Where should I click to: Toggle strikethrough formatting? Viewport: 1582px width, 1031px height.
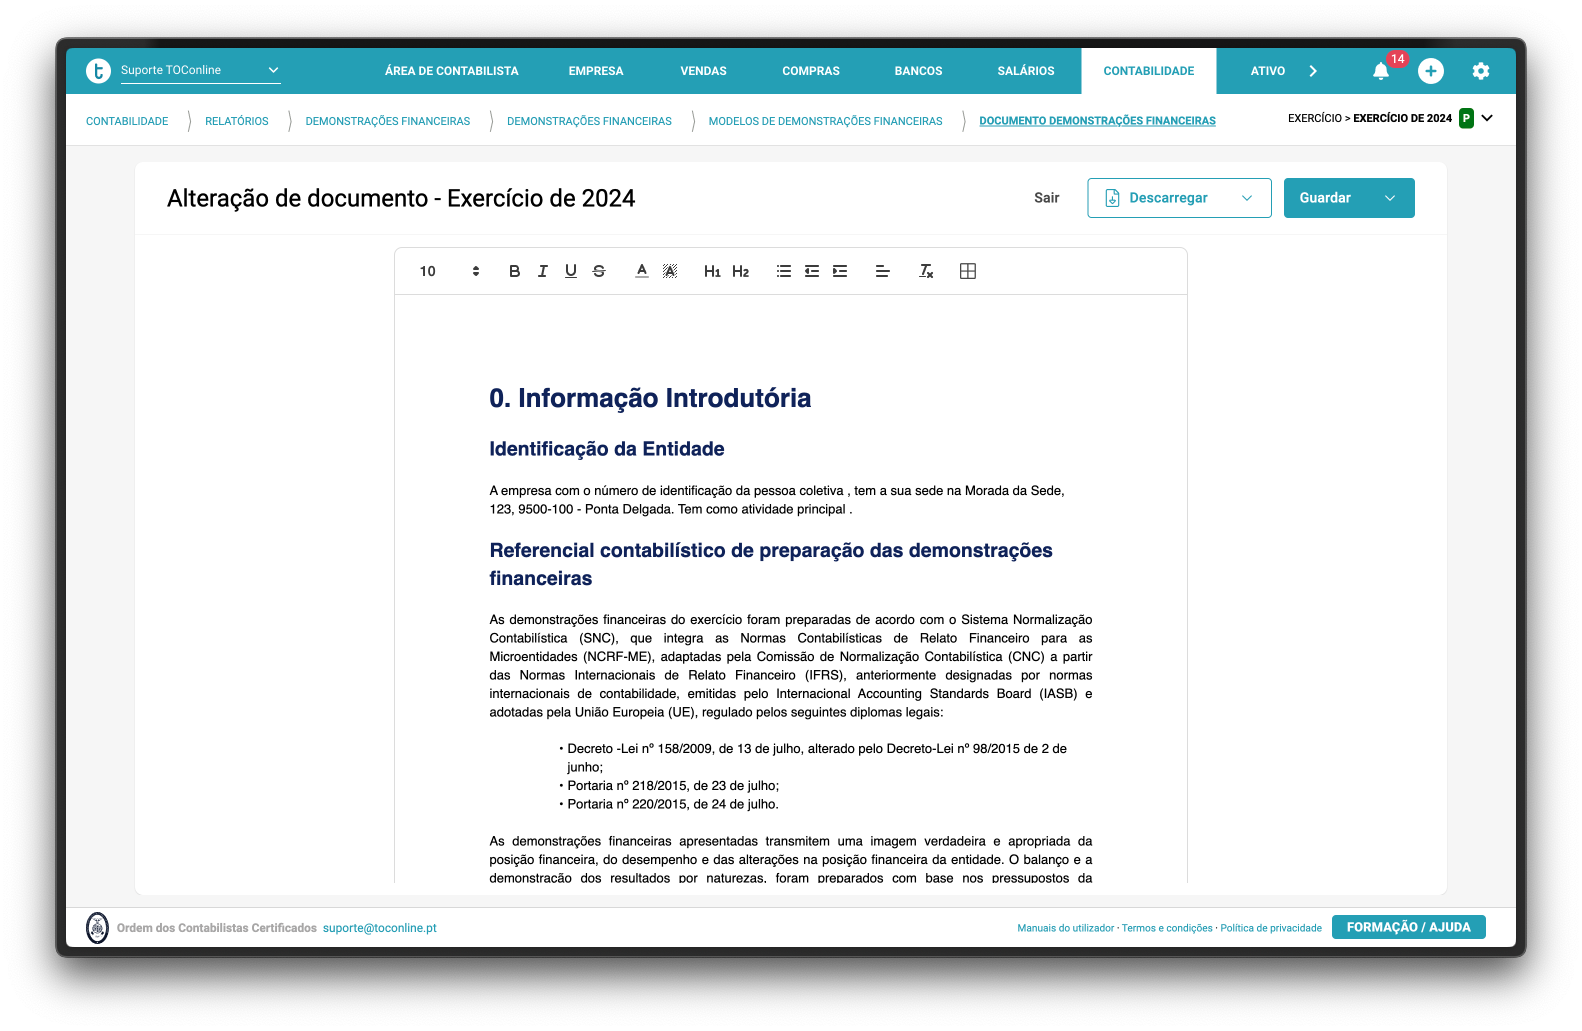[x=599, y=271]
